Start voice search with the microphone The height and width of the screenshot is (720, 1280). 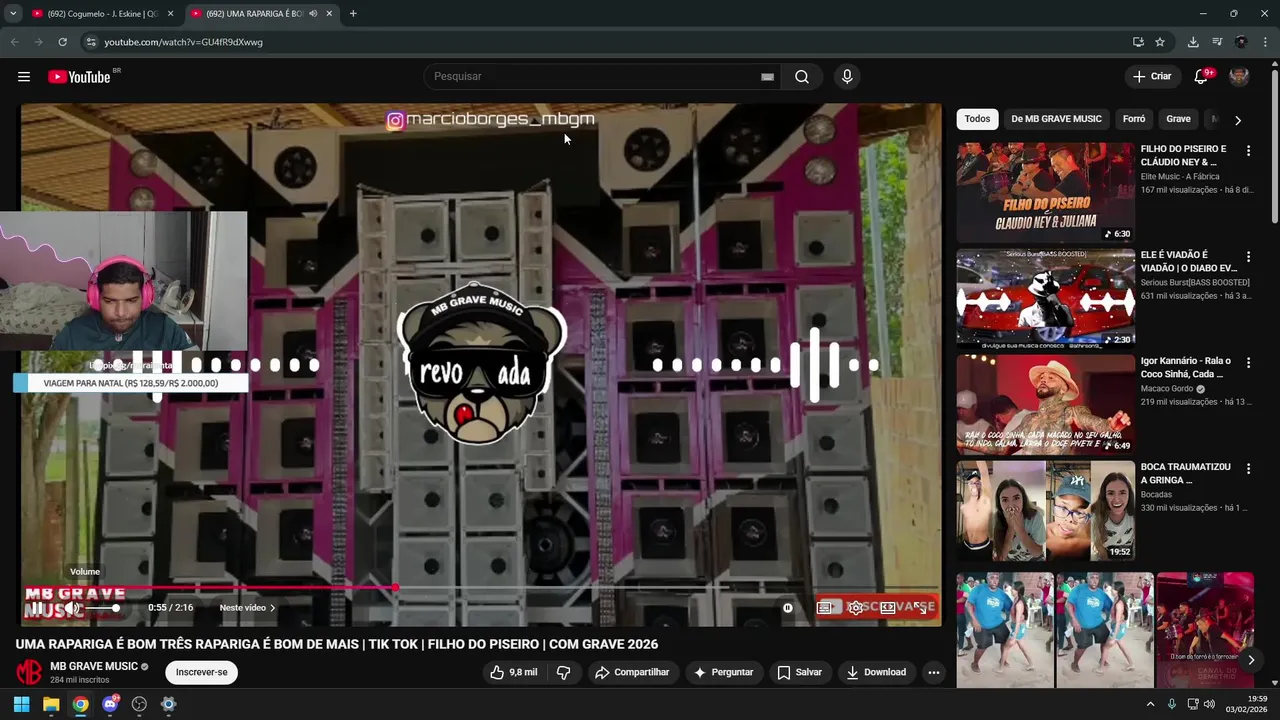click(x=847, y=77)
